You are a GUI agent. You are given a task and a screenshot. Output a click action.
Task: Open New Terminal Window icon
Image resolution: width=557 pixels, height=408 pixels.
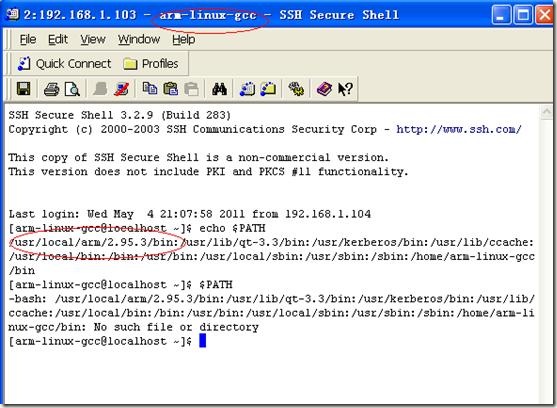coord(247,89)
